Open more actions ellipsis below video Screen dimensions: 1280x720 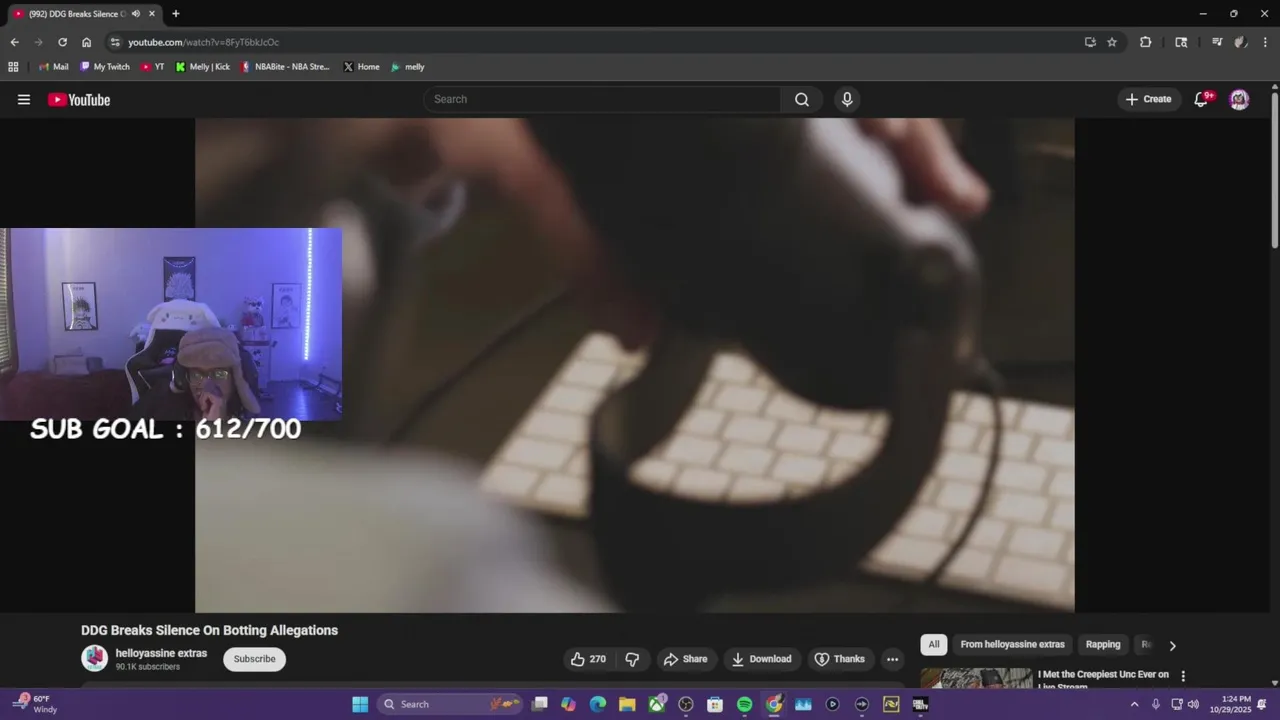pyautogui.click(x=892, y=659)
